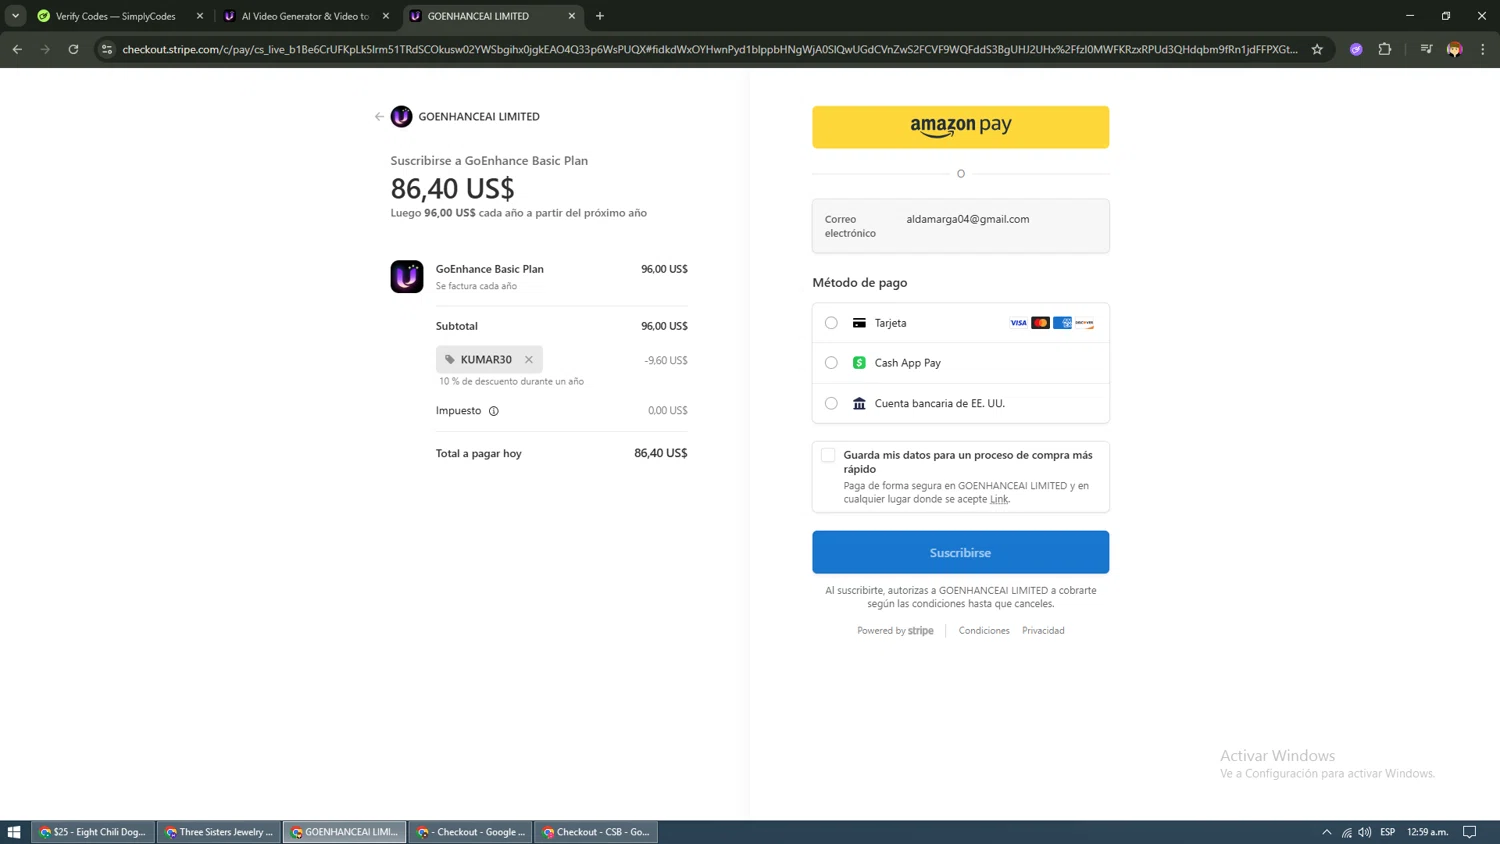This screenshot has height=844, width=1500.
Task: Click the Cash App green dollar icon
Action: pyautogui.click(x=859, y=363)
